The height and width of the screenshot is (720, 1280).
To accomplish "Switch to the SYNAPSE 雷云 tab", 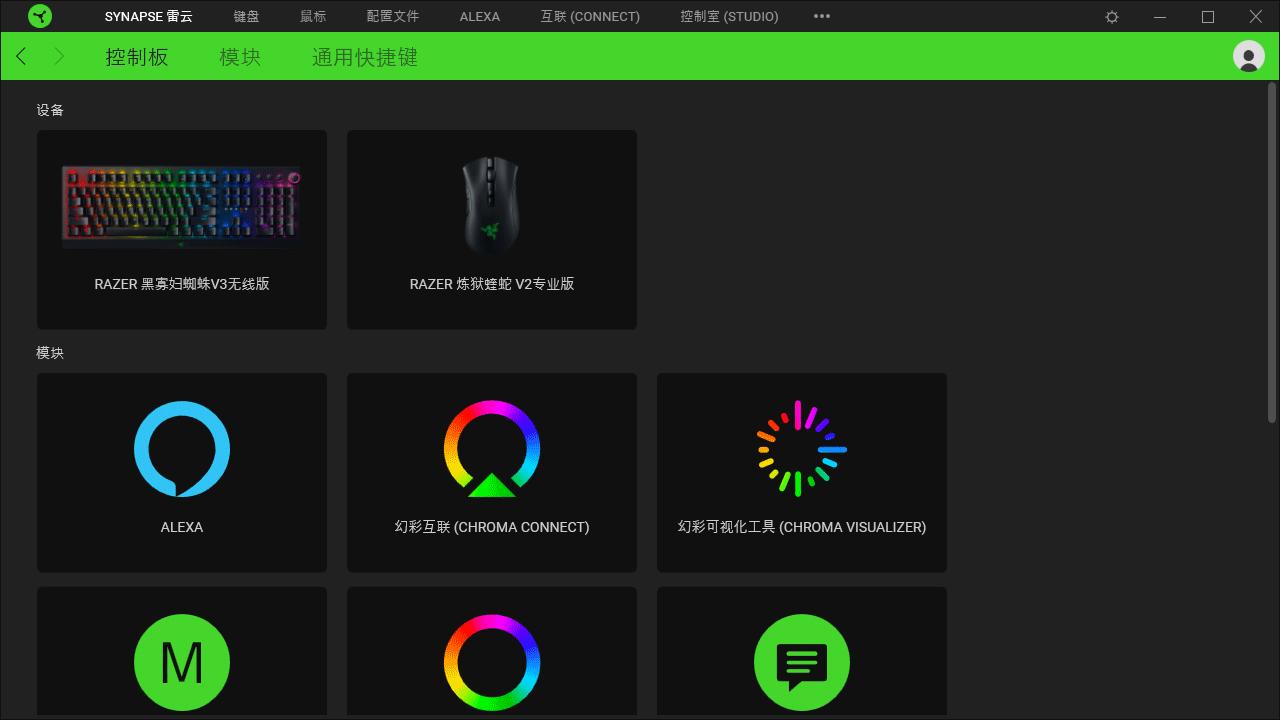I will coord(149,17).
